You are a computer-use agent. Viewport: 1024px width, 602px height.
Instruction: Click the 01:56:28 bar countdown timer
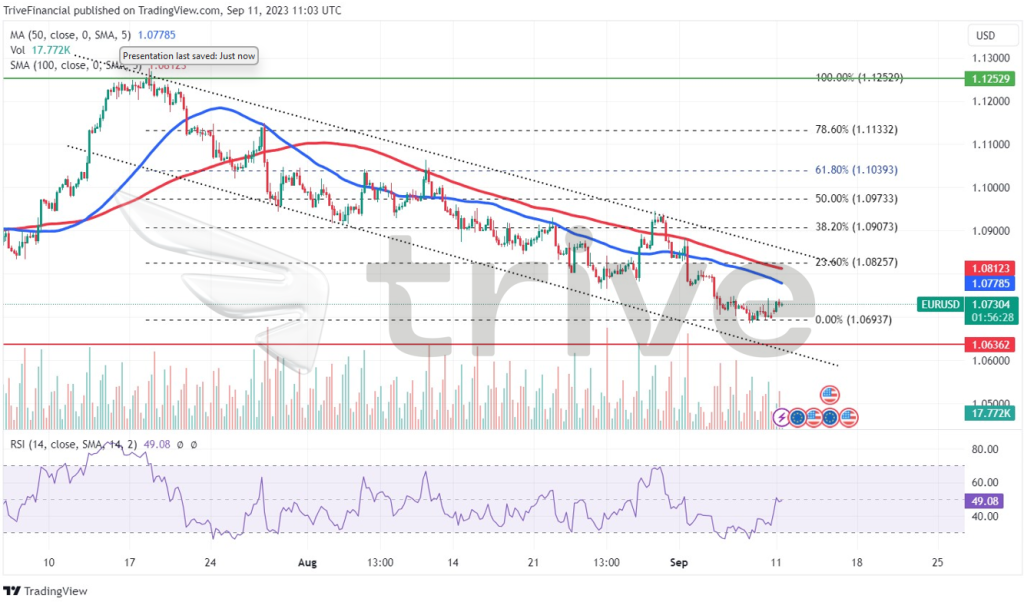click(991, 317)
